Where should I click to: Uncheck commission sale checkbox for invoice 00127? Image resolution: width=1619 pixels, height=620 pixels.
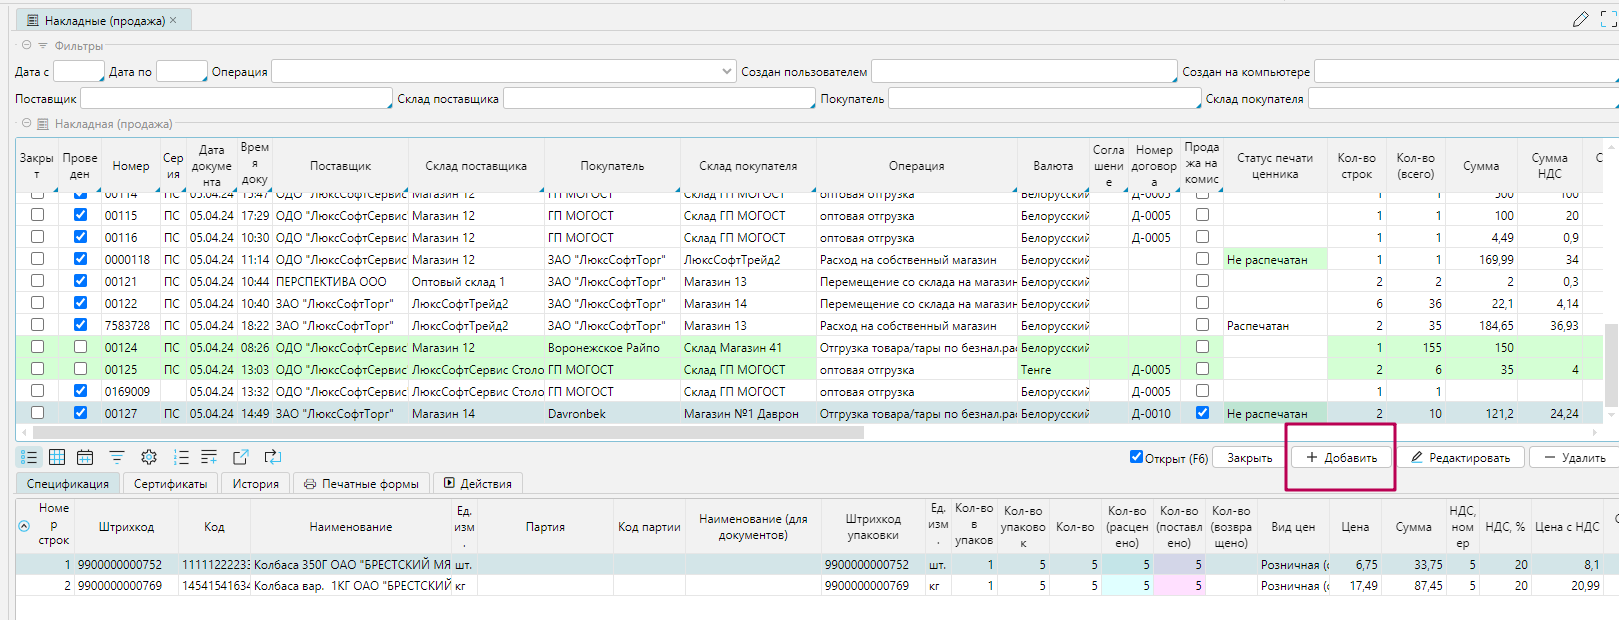coord(1202,413)
